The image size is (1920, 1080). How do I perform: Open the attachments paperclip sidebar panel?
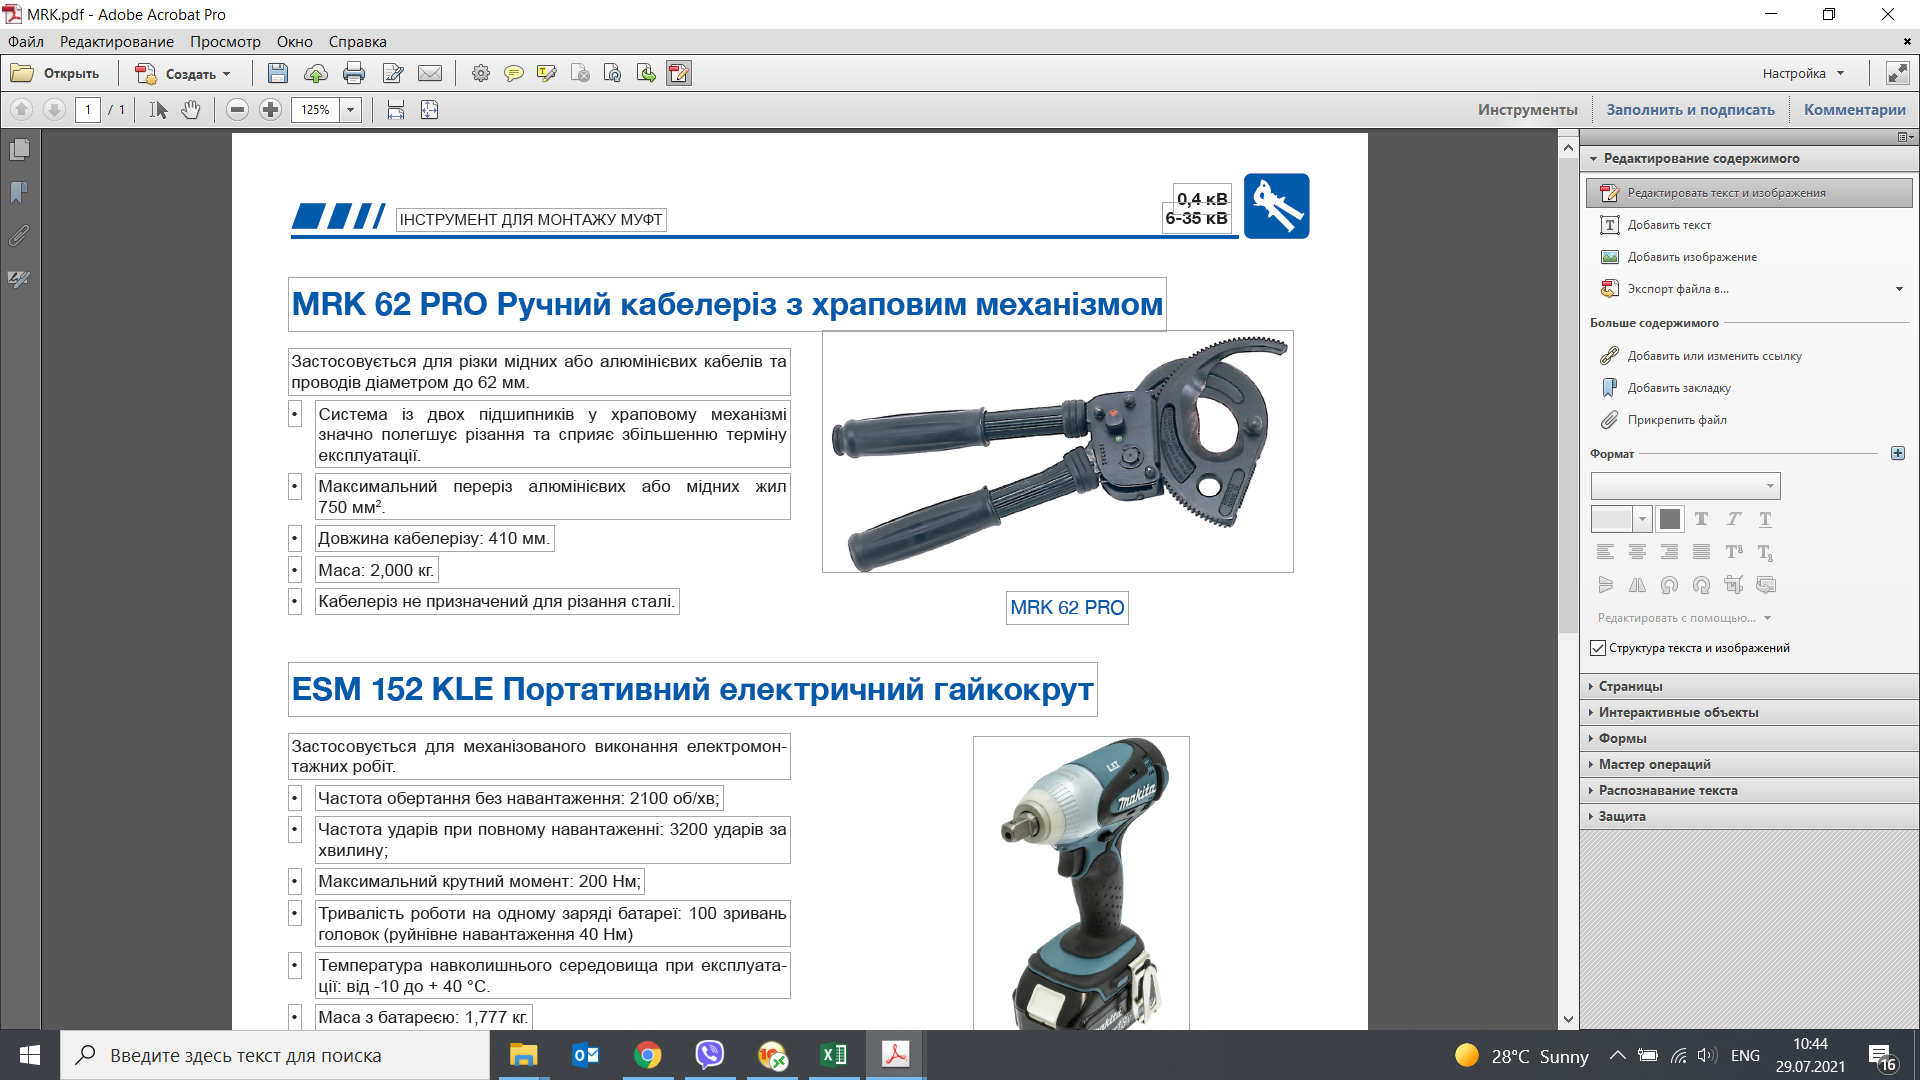19,236
